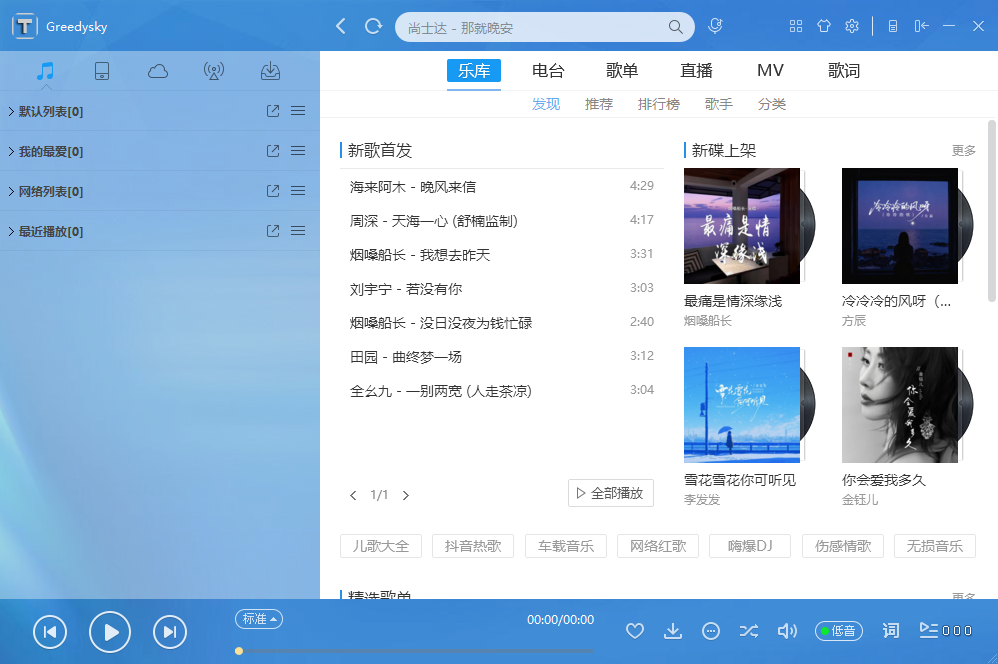Favorite the current song with the heart
Screen dimensions: 998x664
coord(634,631)
